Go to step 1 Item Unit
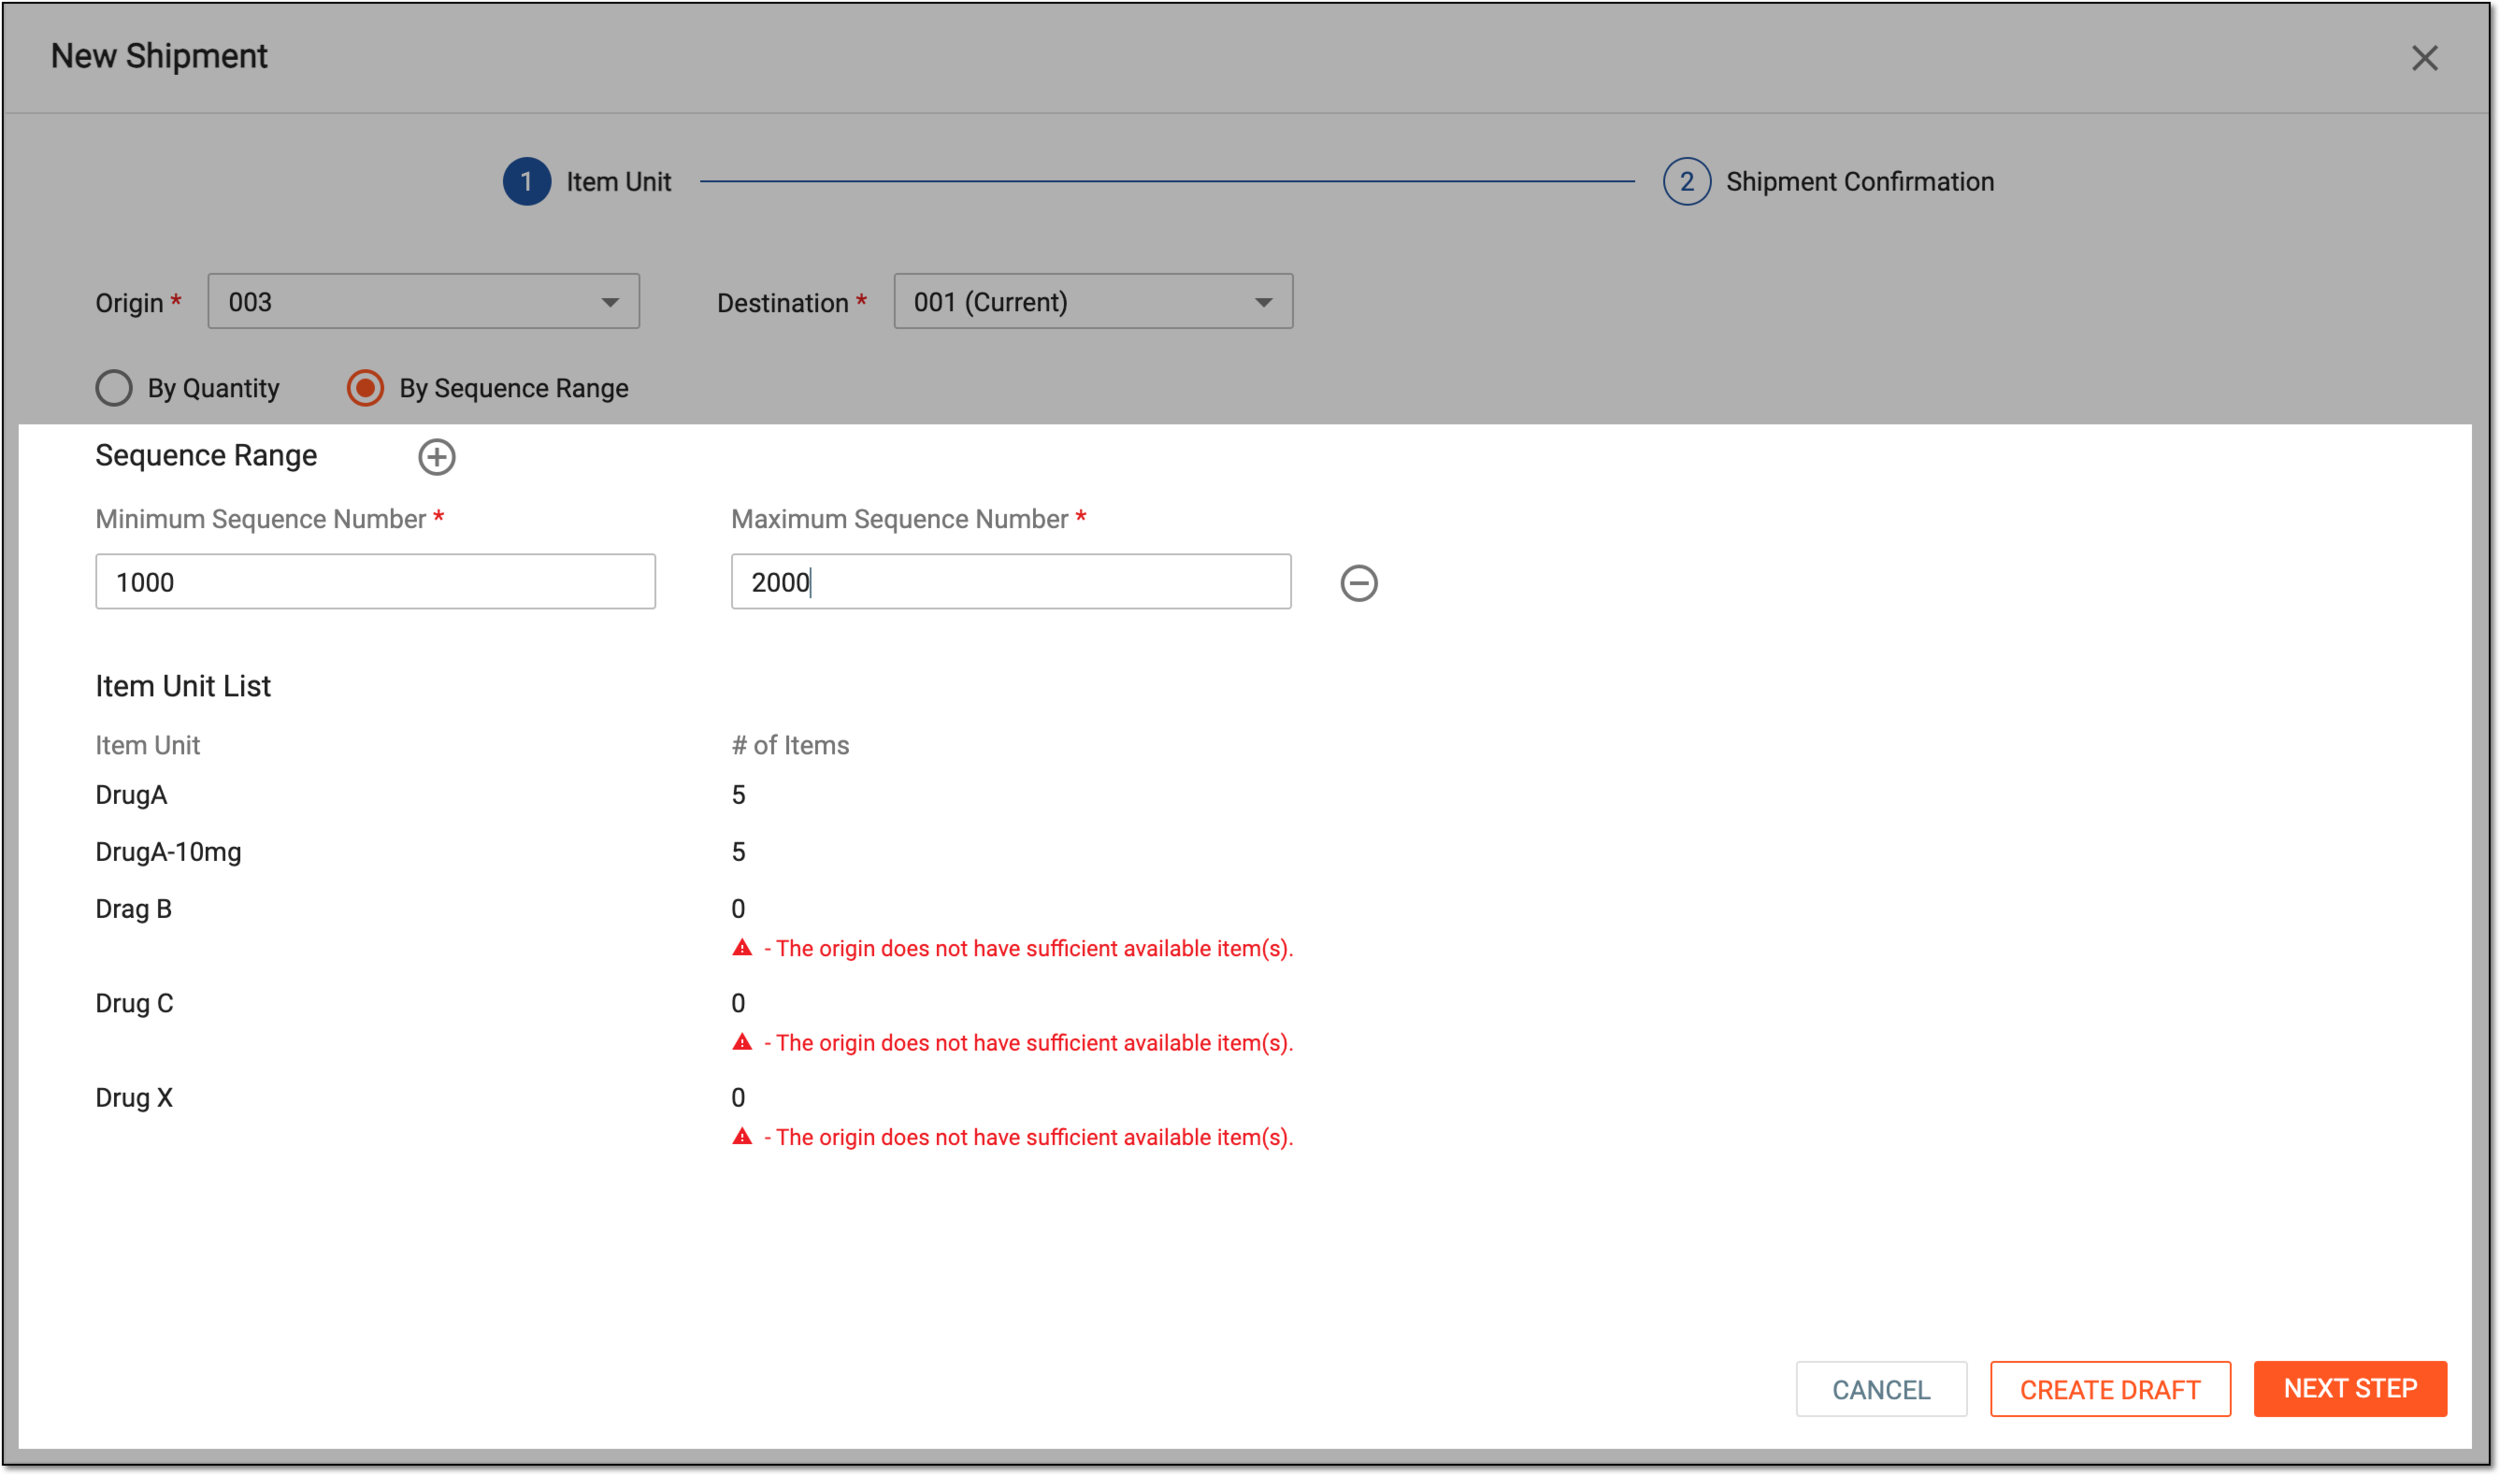Screen dimensions: 2500x1475 click(586, 182)
